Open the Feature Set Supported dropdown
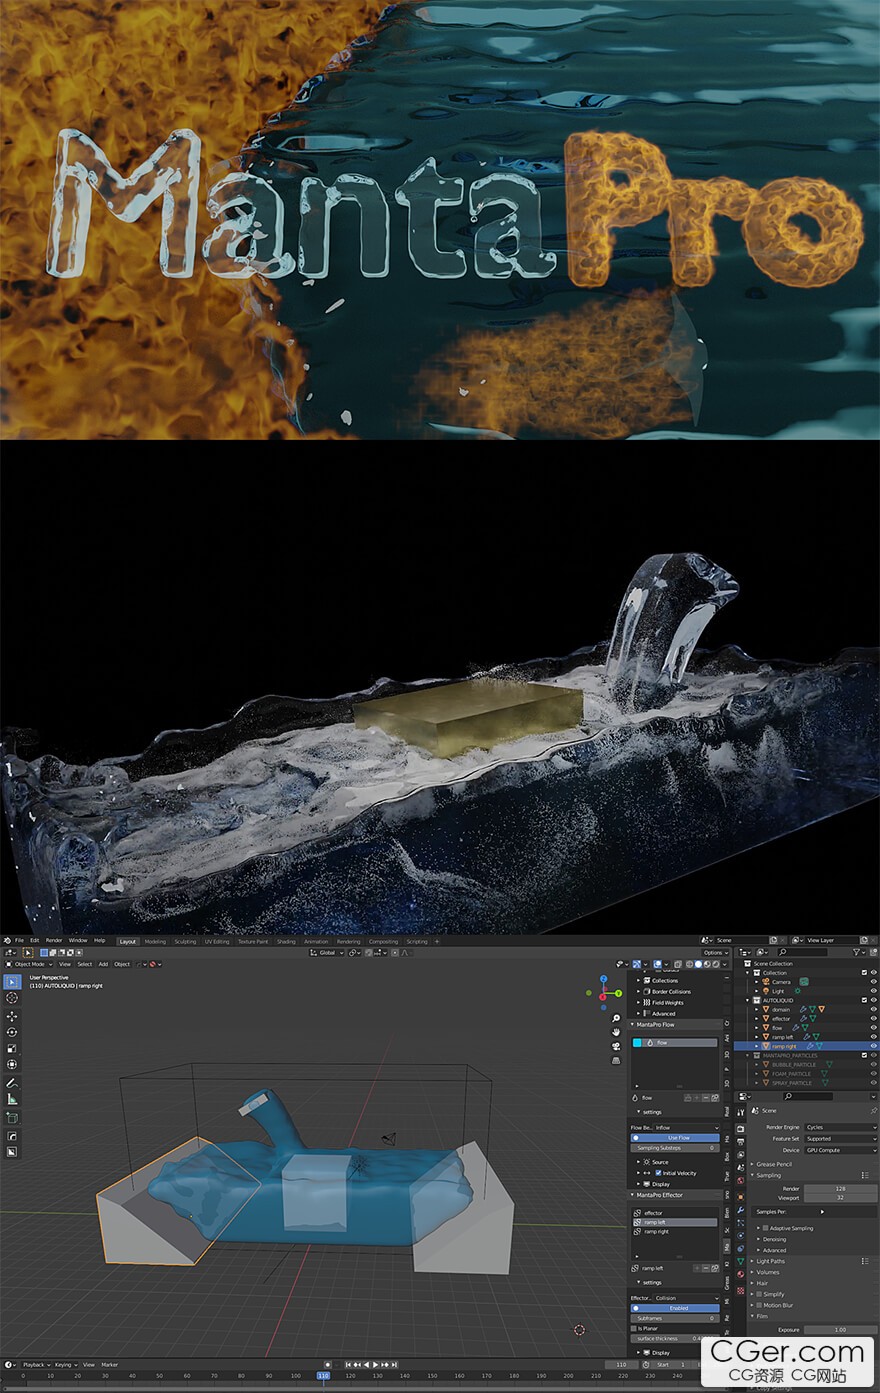880x1393 pixels. (841, 1139)
